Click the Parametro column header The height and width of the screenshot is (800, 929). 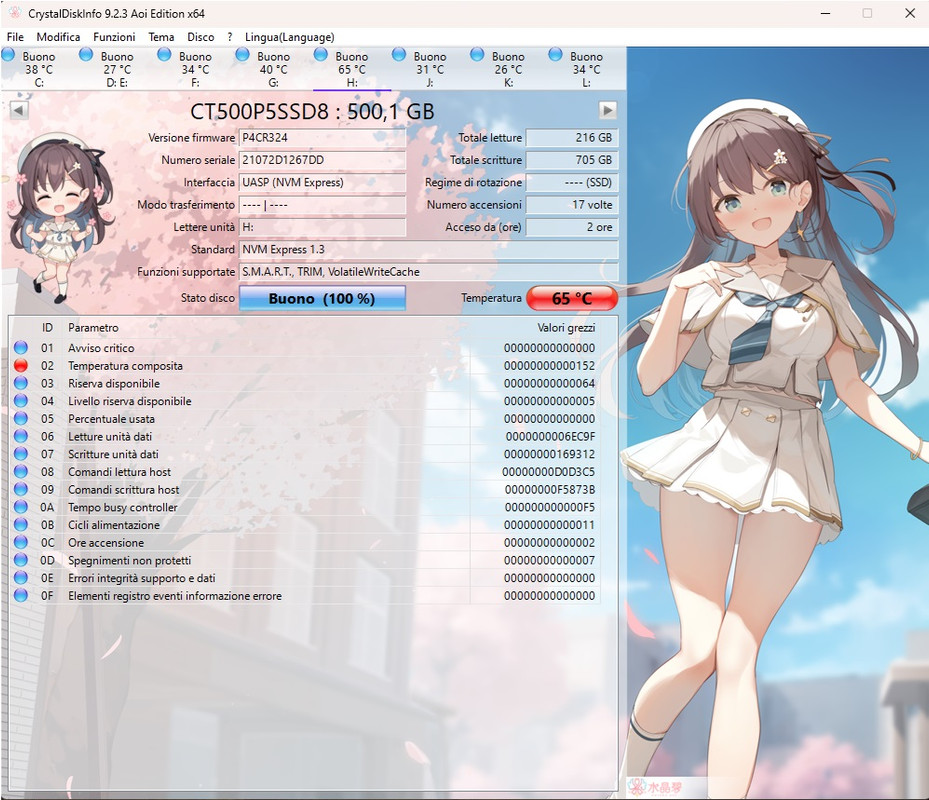coord(93,328)
